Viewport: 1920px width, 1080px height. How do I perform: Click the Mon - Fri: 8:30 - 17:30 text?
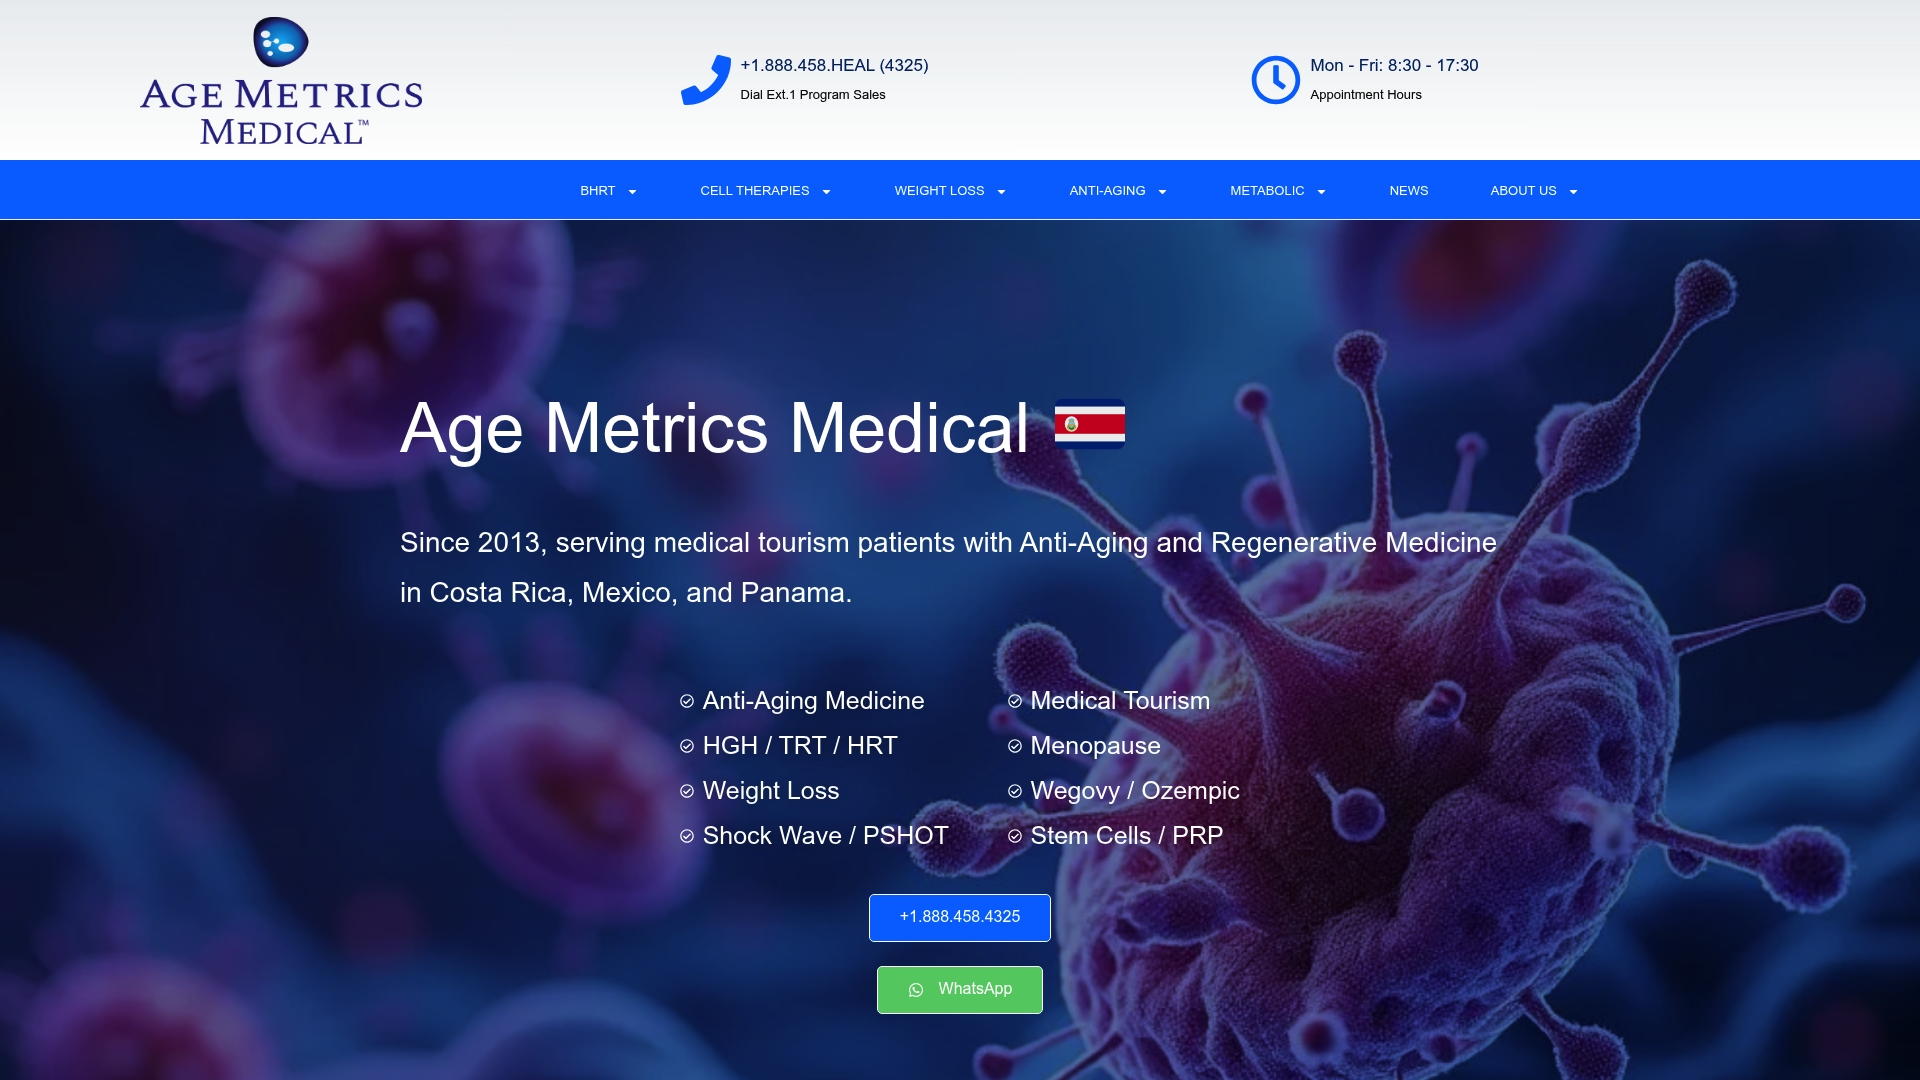(1394, 65)
